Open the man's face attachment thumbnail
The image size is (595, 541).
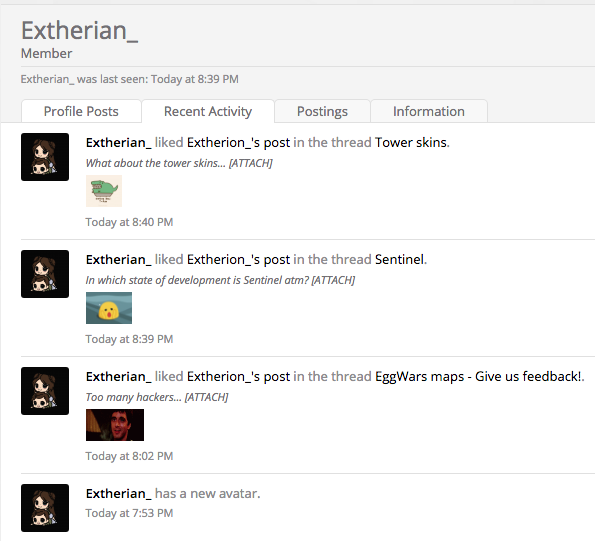point(115,425)
